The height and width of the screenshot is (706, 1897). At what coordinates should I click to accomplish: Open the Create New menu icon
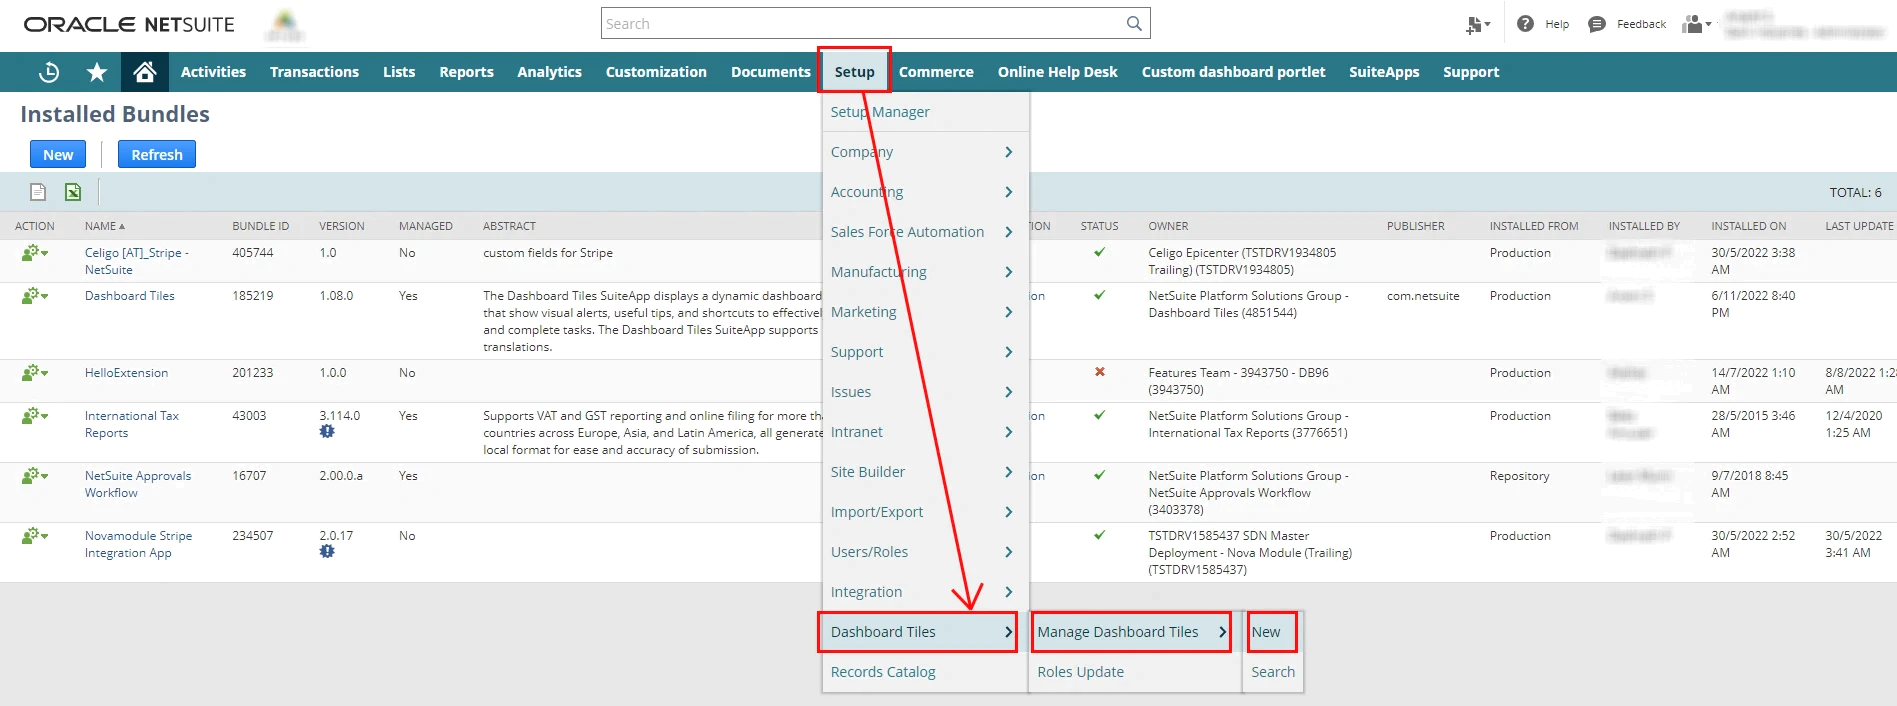[x=1478, y=24]
